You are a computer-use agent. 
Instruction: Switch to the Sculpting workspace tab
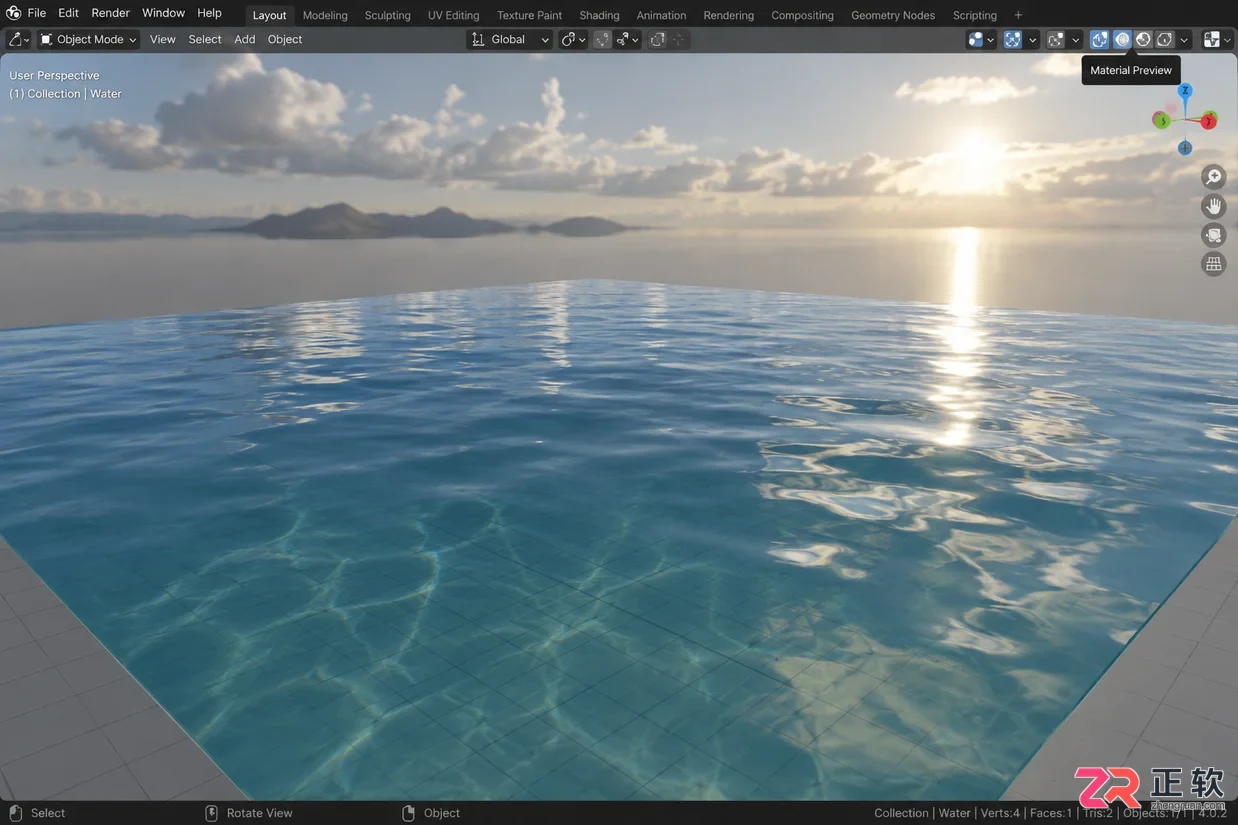pos(387,15)
